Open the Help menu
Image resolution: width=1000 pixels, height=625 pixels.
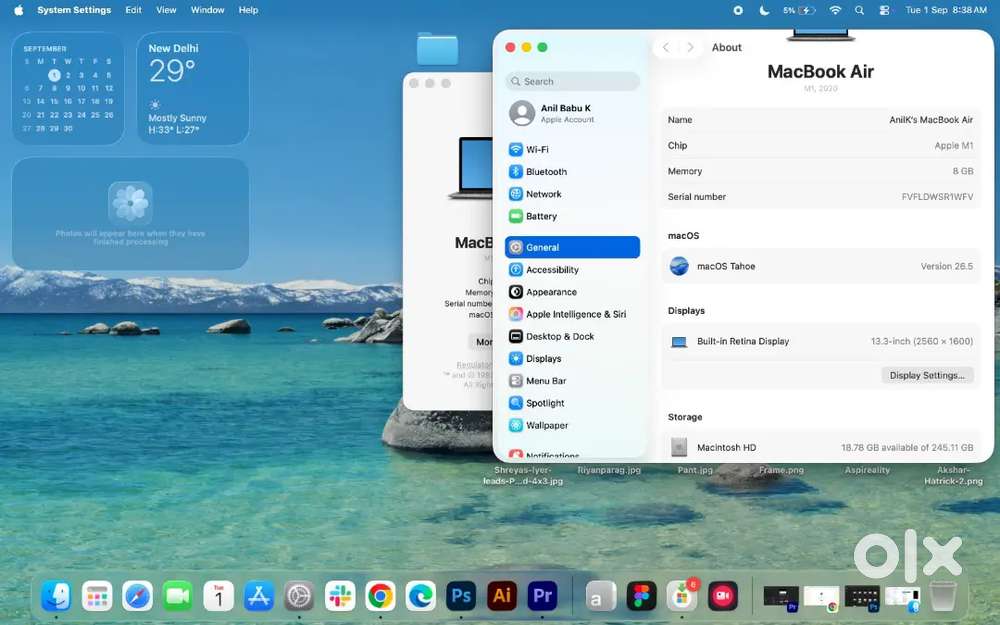(x=248, y=10)
